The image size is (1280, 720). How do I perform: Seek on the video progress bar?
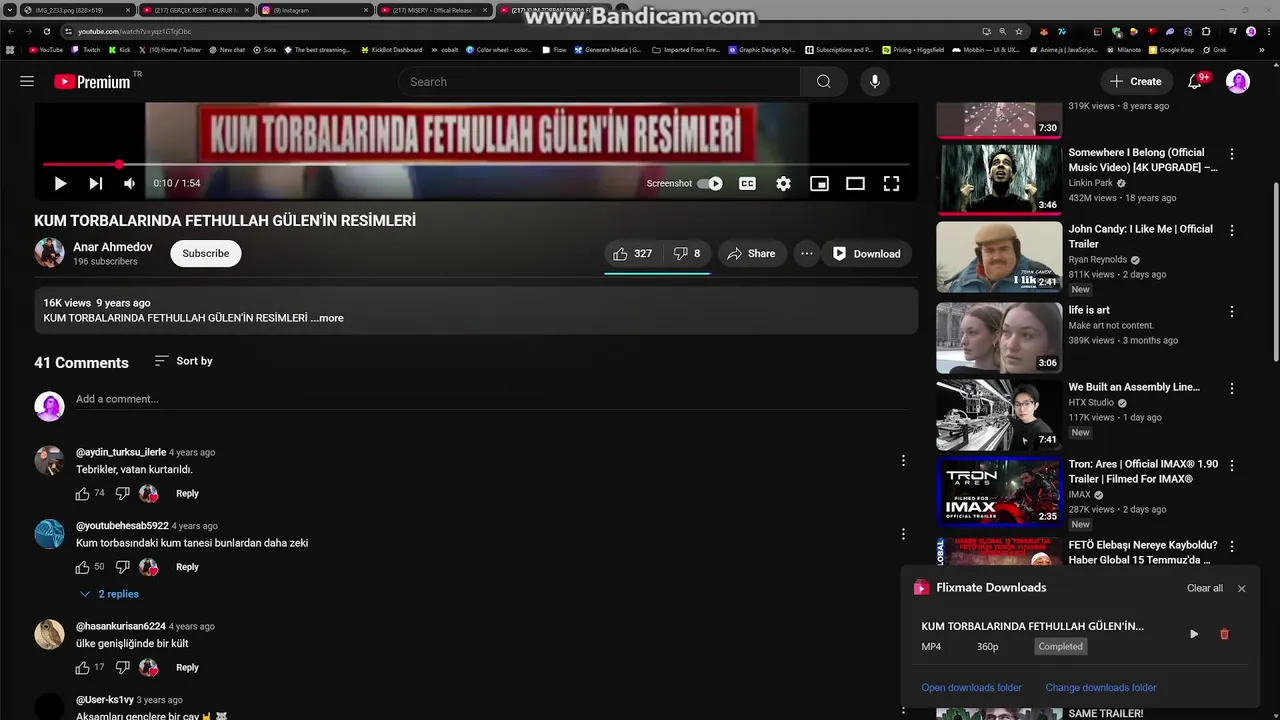pos(476,164)
